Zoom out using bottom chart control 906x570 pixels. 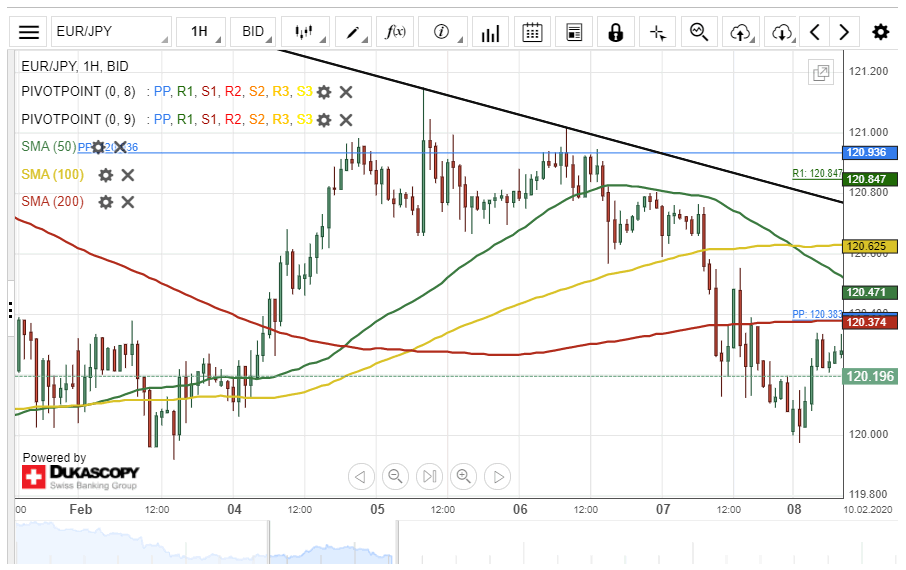pyautogui.click(x=395, y=476)
